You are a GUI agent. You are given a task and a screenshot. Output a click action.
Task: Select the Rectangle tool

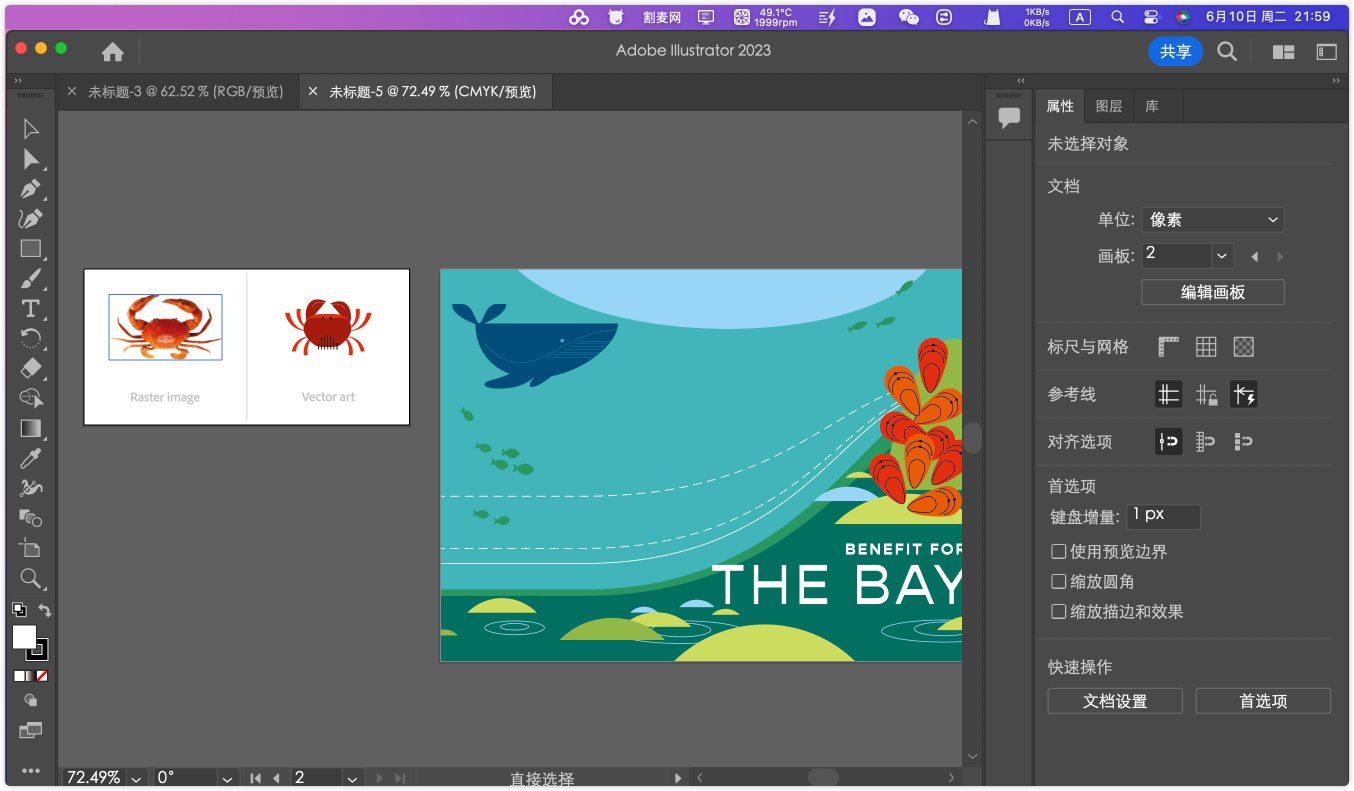coord(31,248)
